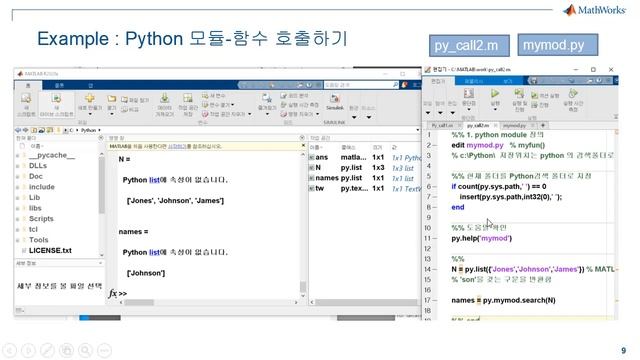Click the green Run arrow in the editor
Image resolution: width=640 pixels, height=360 pixels.
pyautogui.click(x=495, y=94)
